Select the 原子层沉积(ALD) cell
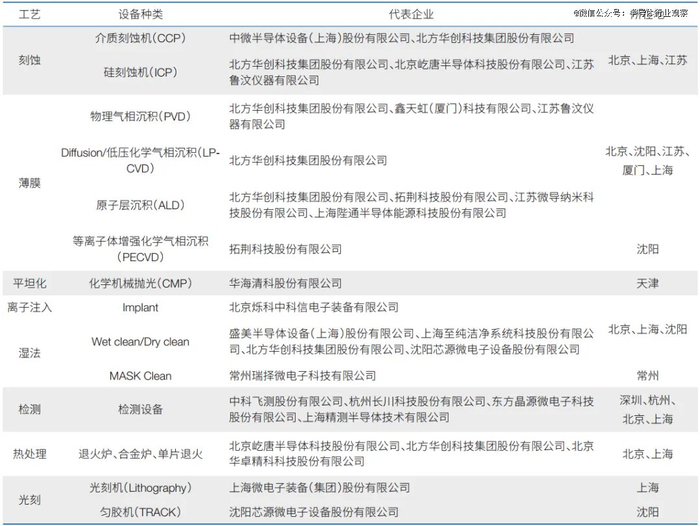The width and height of the screenshot is (700, 526). 140,205
